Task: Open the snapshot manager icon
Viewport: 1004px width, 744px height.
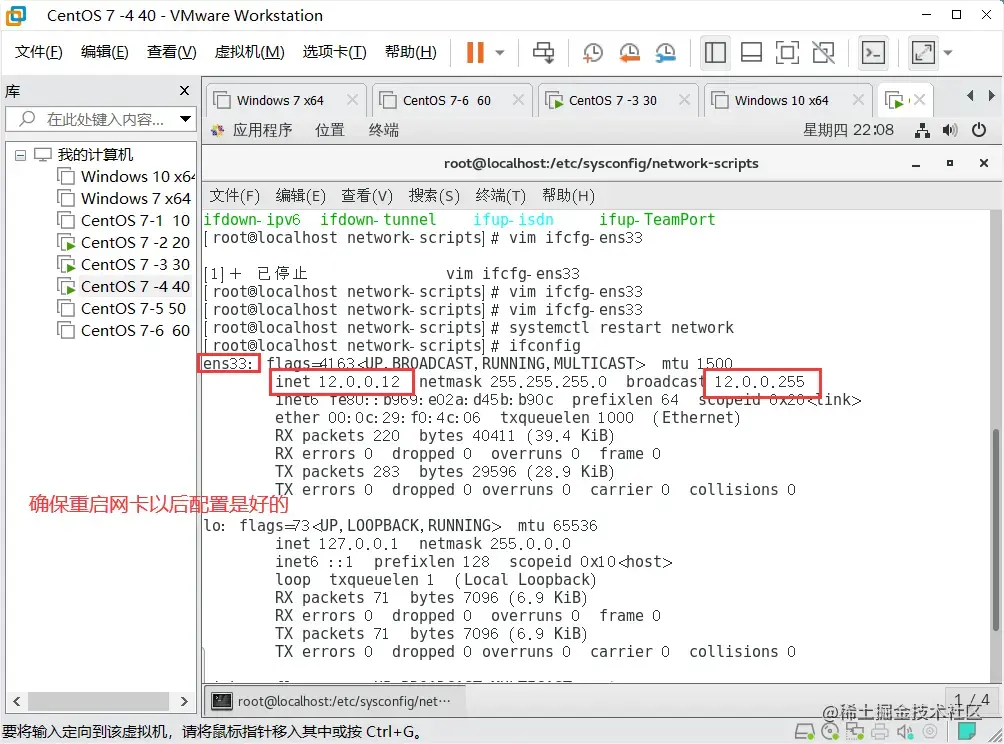Action: [x=666, y=53]
